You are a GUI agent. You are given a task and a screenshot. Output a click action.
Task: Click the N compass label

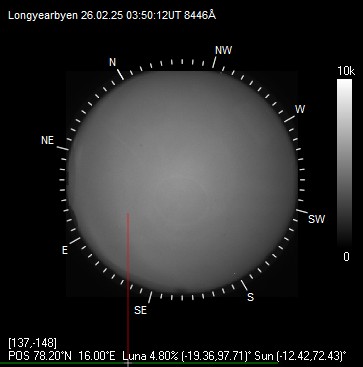click(x=113, y=62)
